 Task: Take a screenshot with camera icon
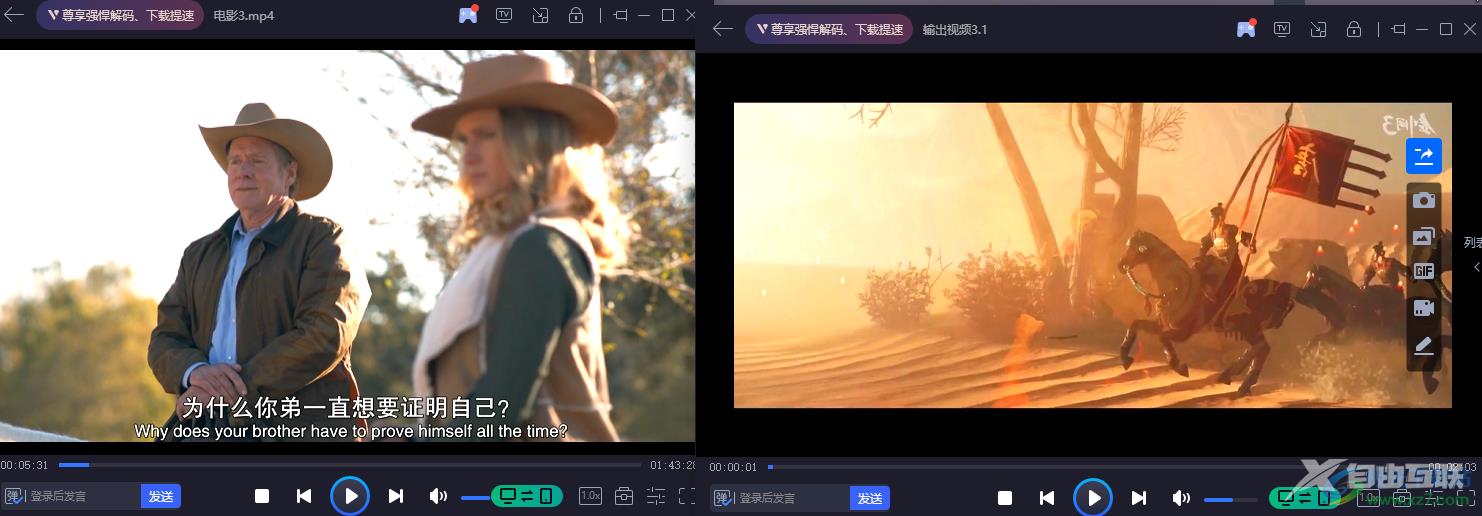pos(1424,200)
